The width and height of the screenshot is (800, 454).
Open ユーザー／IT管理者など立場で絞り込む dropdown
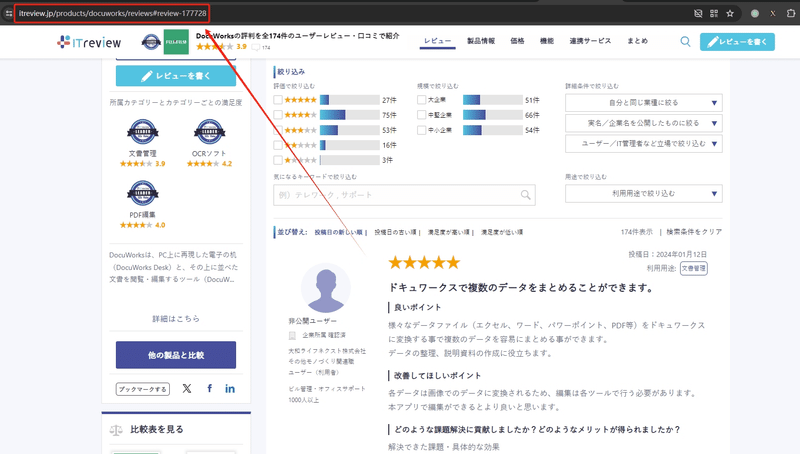coord(643,144)
